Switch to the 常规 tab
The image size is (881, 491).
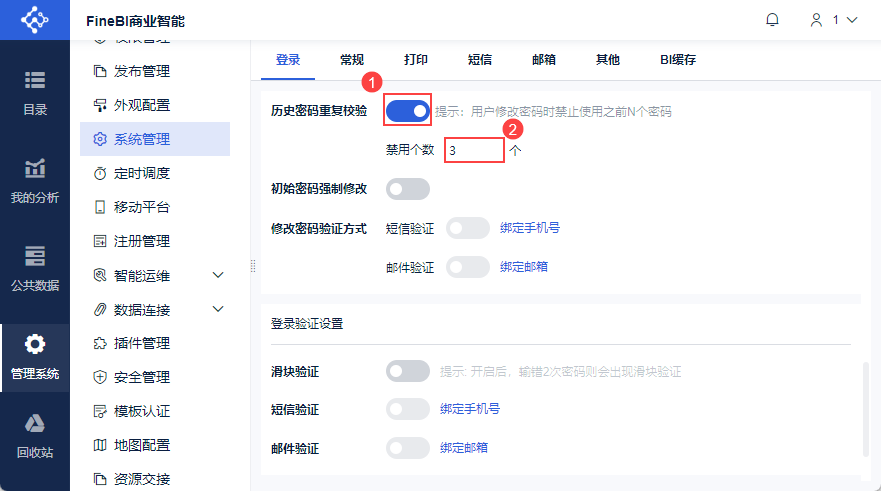(352, 60)
